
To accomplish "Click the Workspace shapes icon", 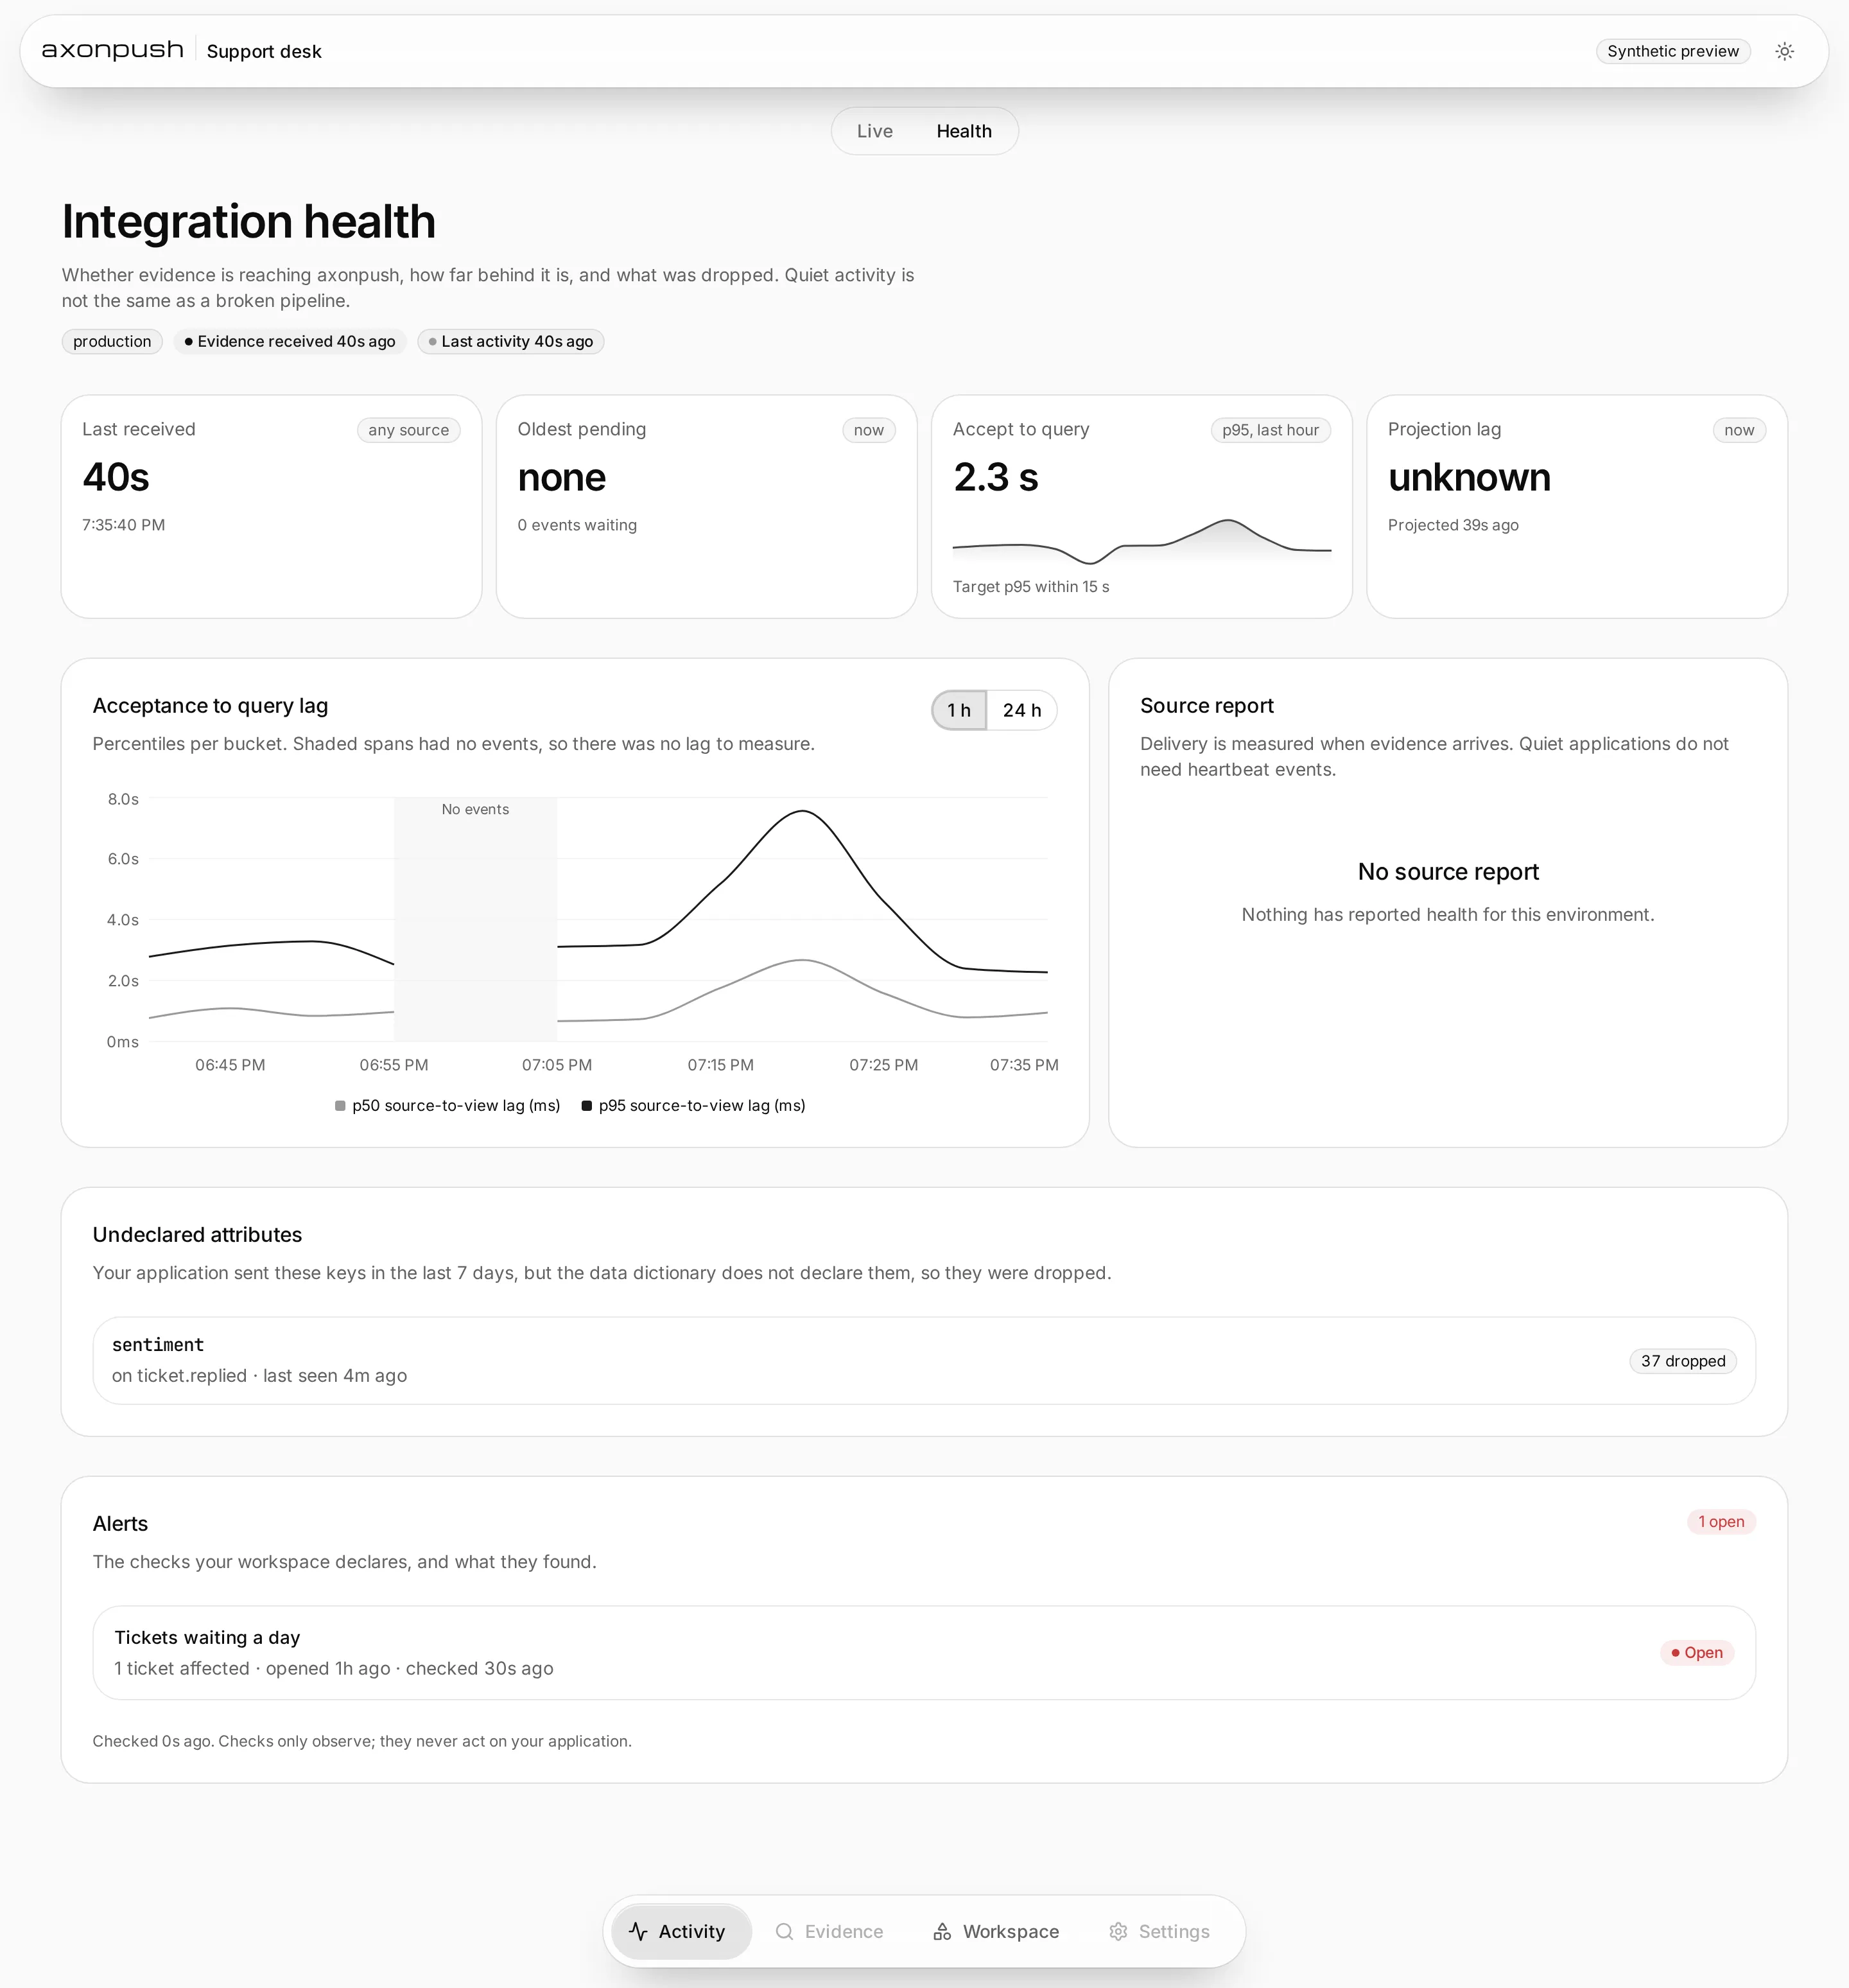I will 942,1931.
